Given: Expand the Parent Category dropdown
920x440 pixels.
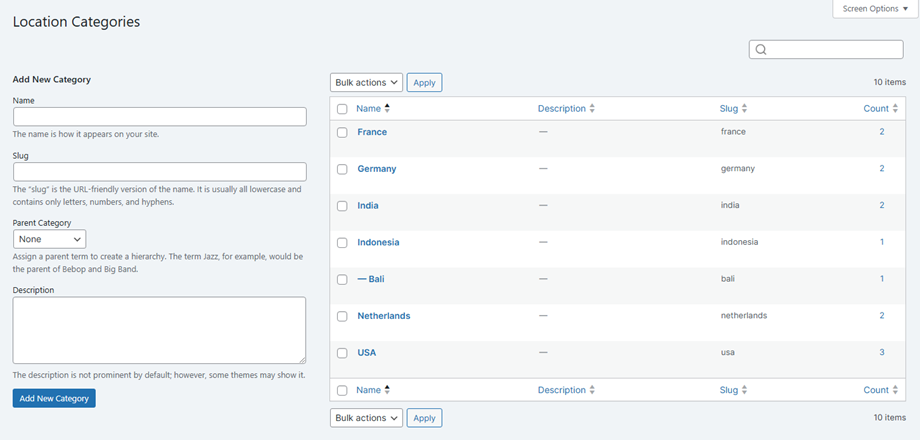Looking at the screenshot, I should point(49,239).
